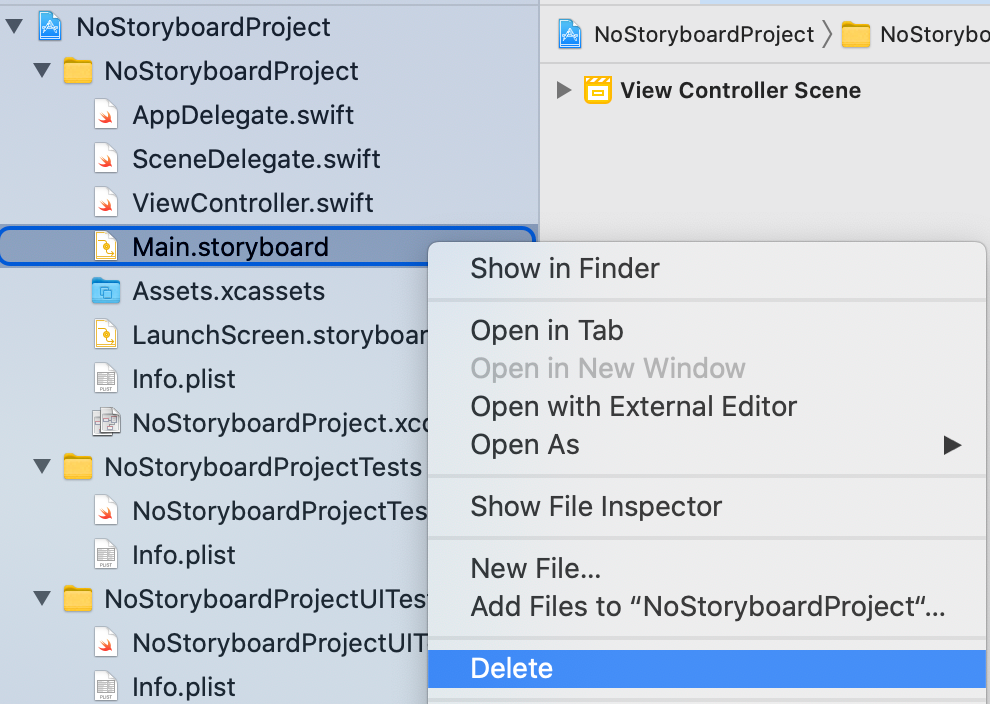990x704 pixels.
Task: Click the NoStoryboardProject.xcodeproj project icon
Action: (106, 422)
